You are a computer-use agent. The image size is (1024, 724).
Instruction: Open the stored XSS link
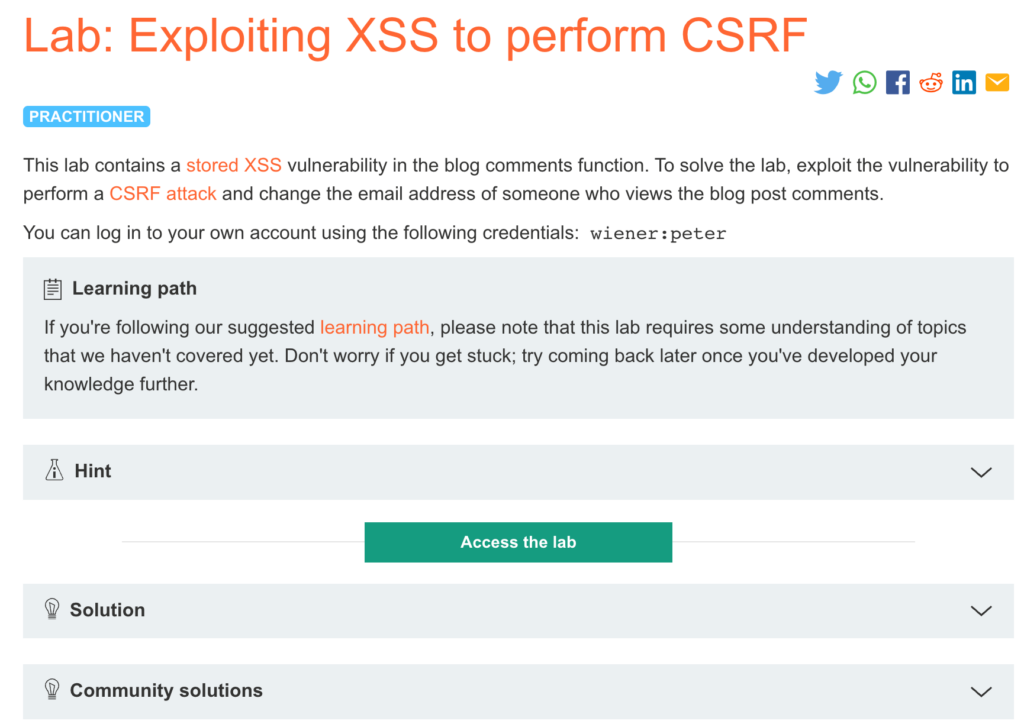[234, 165]
